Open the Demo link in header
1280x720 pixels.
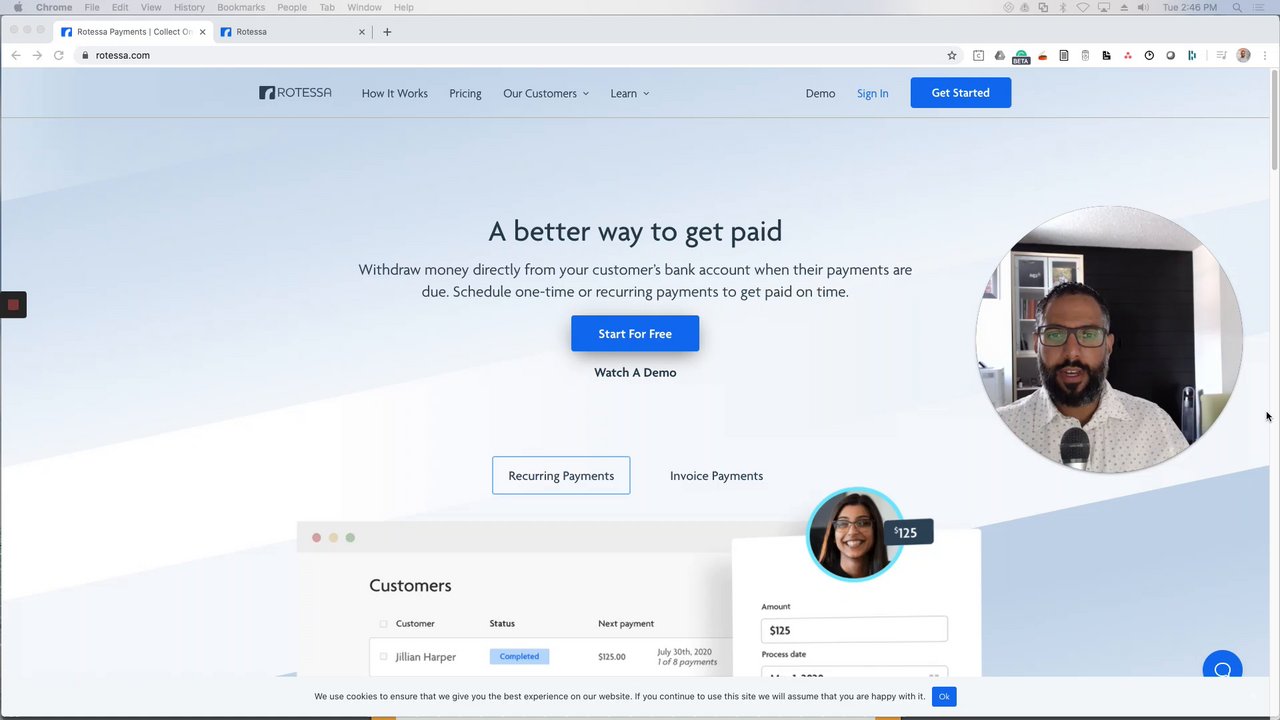point(820,93)
